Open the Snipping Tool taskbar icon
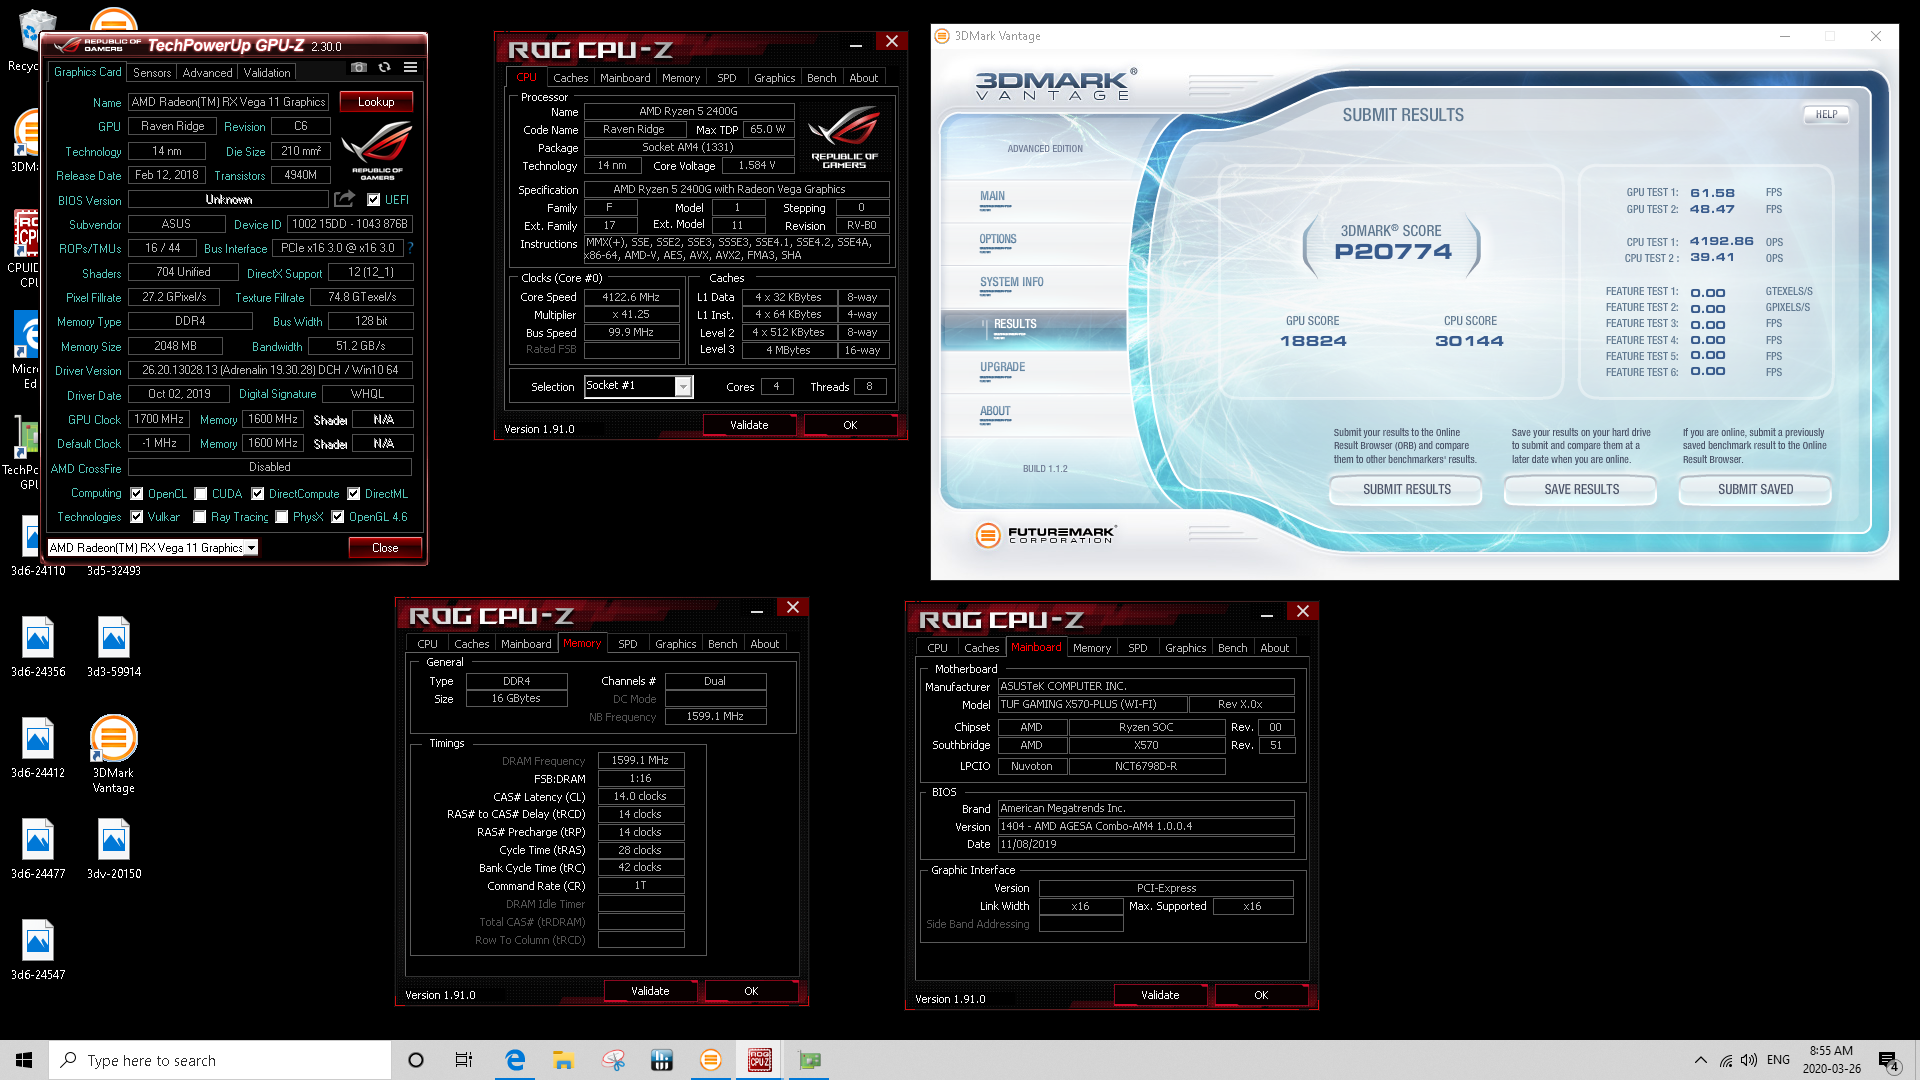 (613, 1060)
